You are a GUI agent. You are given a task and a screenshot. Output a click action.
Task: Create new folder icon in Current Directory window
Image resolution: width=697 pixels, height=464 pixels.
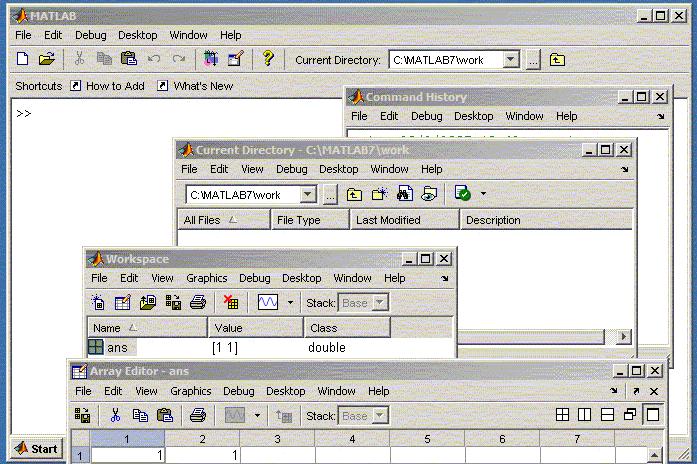[380, 194]
